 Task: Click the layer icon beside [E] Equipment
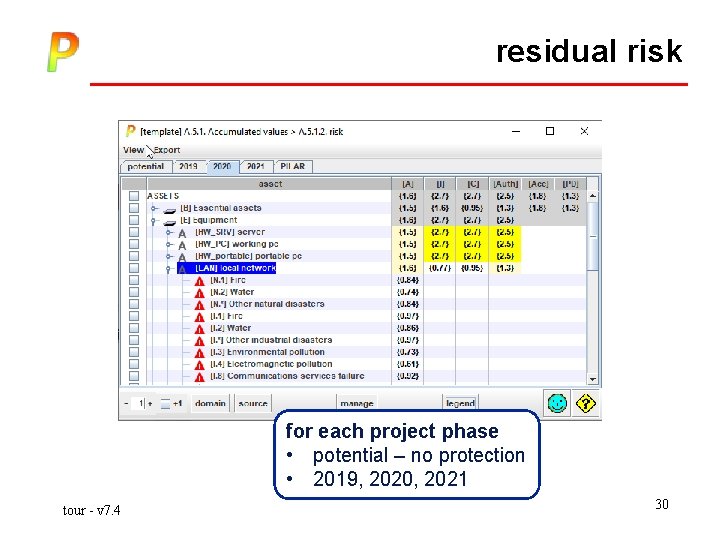(x=170, y=222)
